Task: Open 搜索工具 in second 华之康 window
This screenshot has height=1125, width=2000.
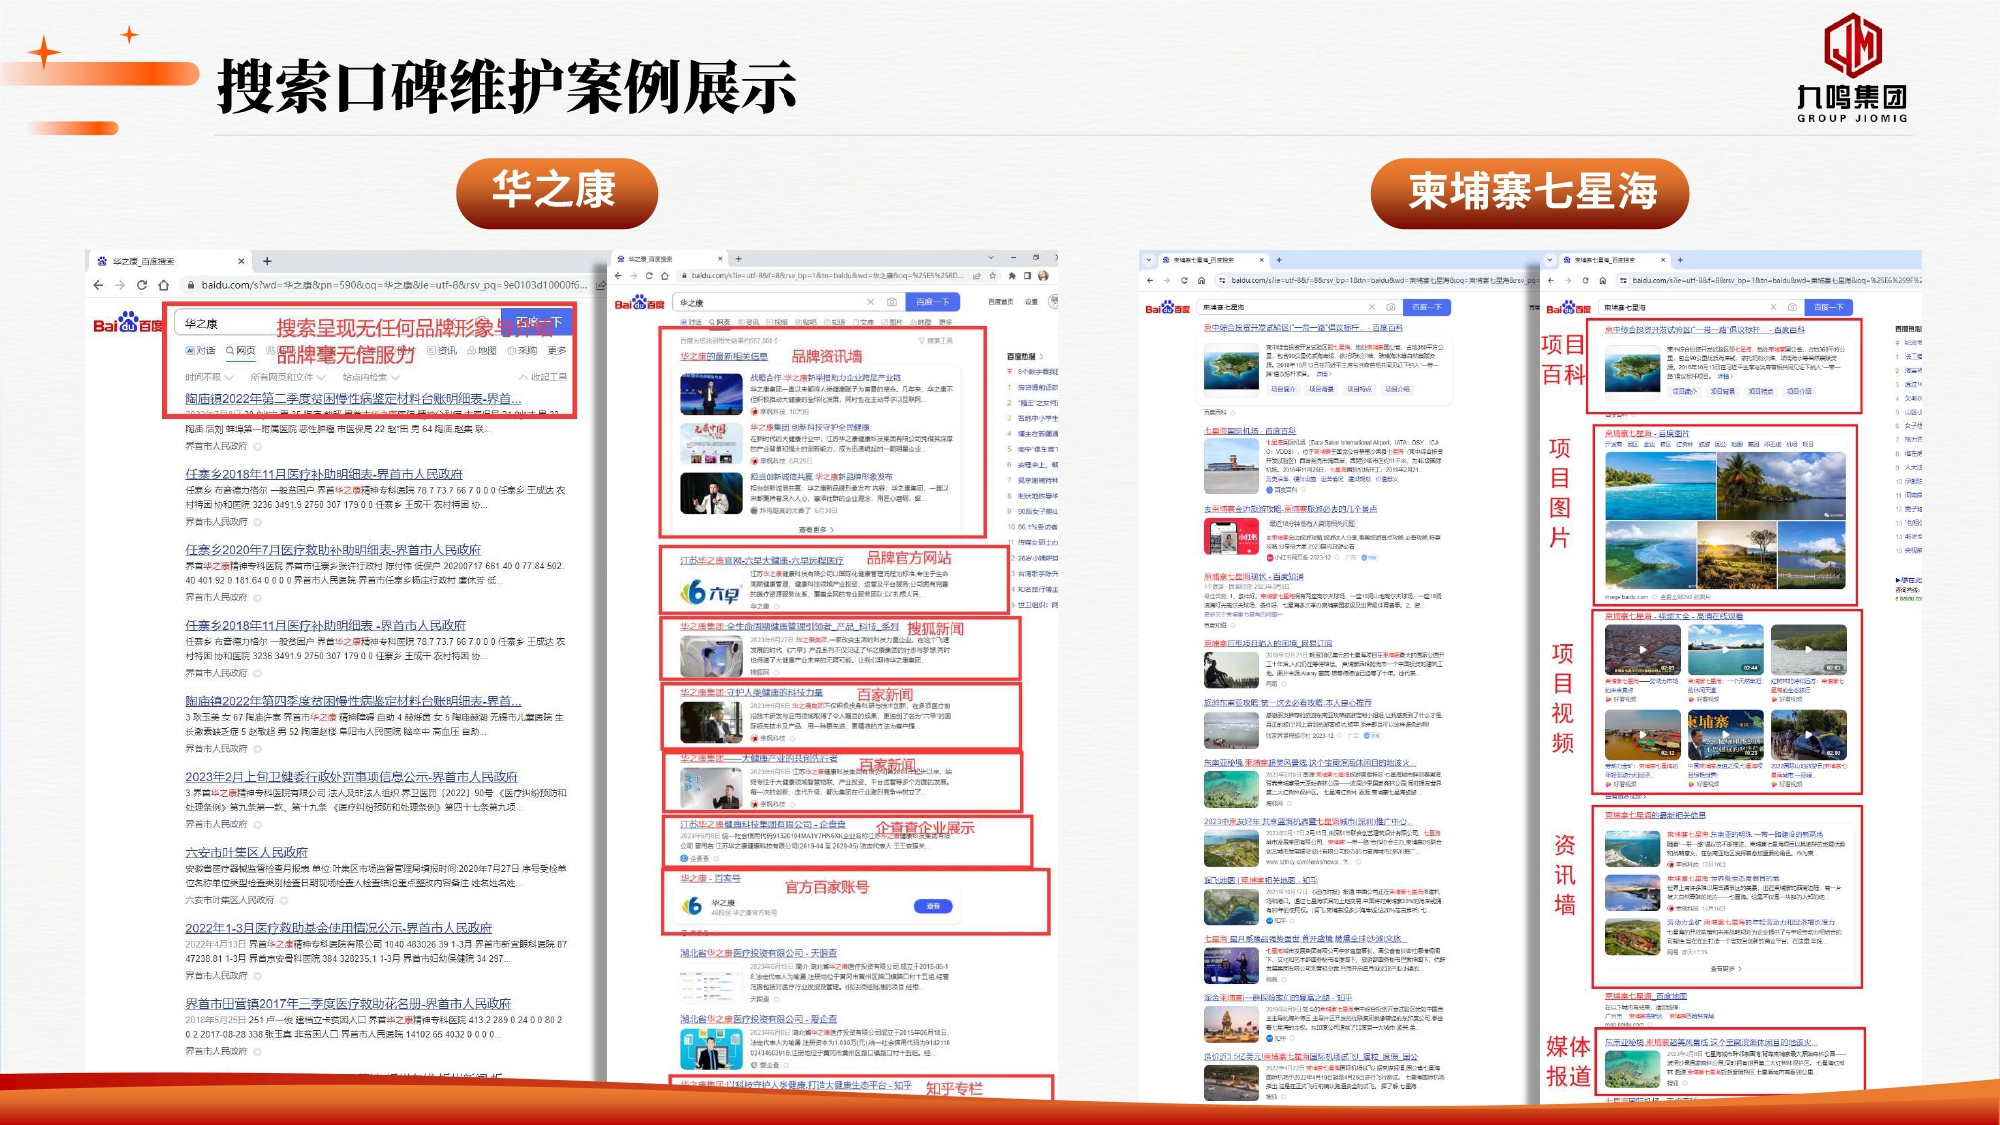Action: [x=936, y=341]
